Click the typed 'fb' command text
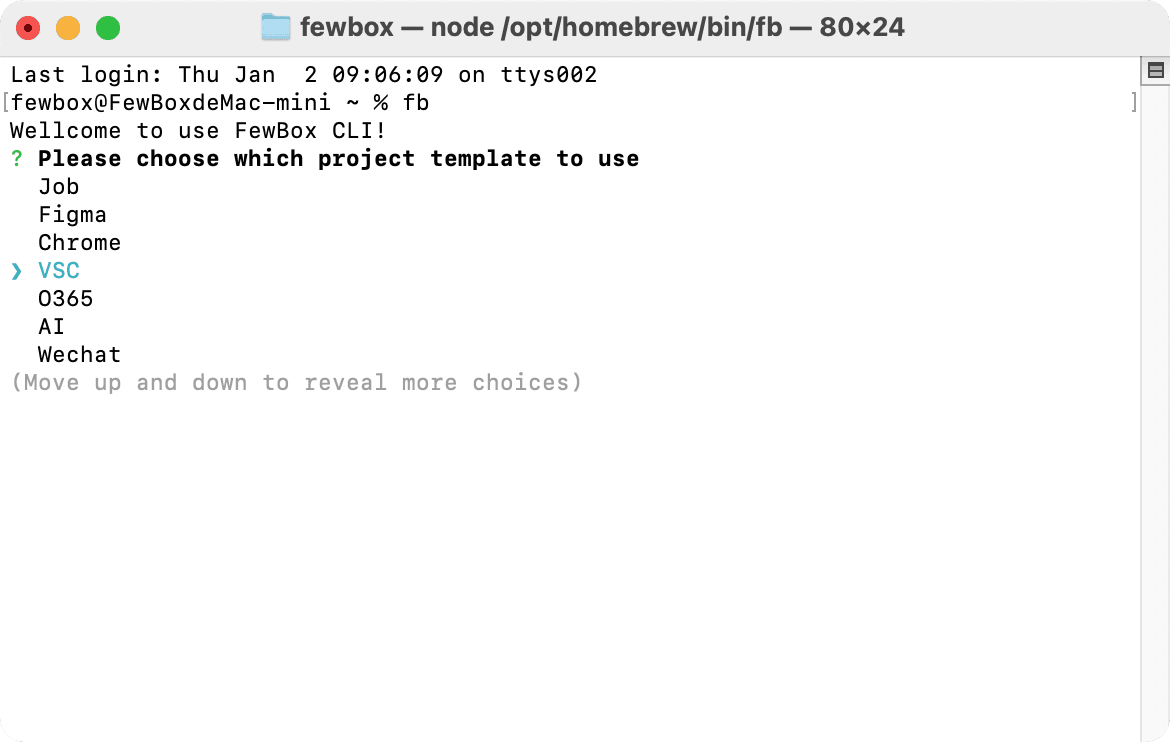1170x742 pixels. 416,103
